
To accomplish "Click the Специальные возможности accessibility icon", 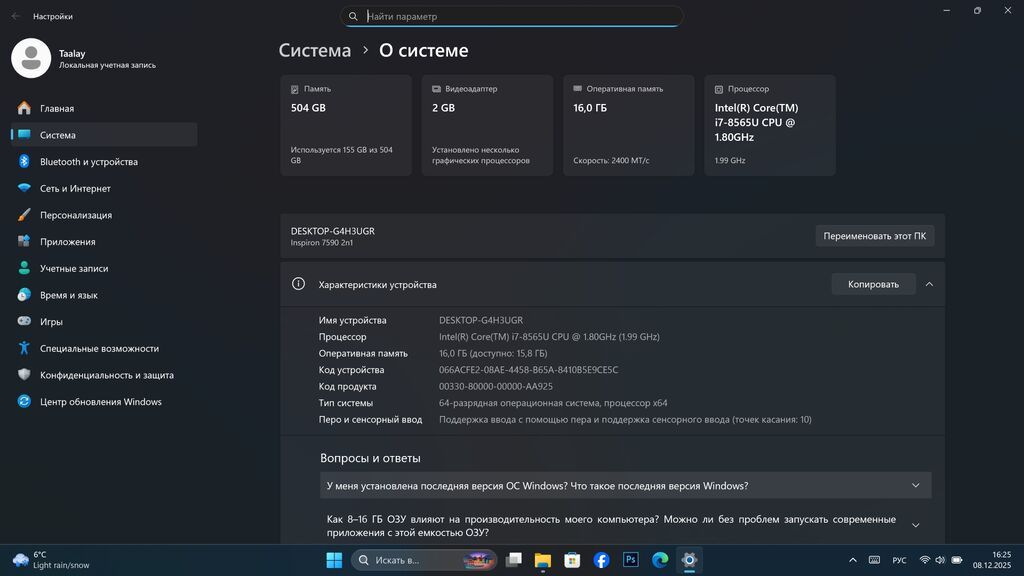I will (x=24, y=348).
